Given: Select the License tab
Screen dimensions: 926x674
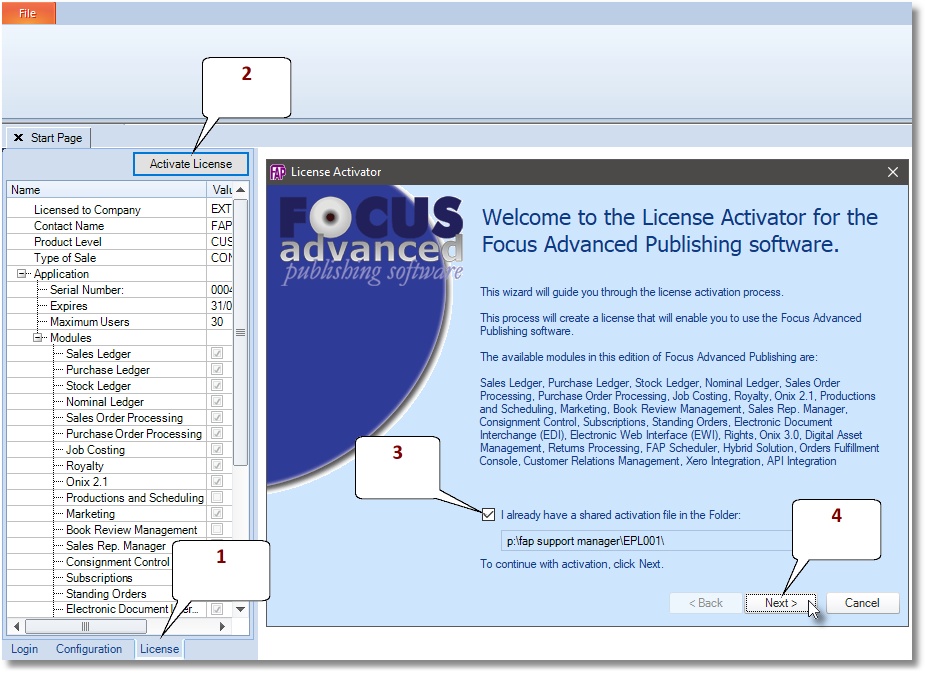Looking at the screenshot, I should 159,649.
